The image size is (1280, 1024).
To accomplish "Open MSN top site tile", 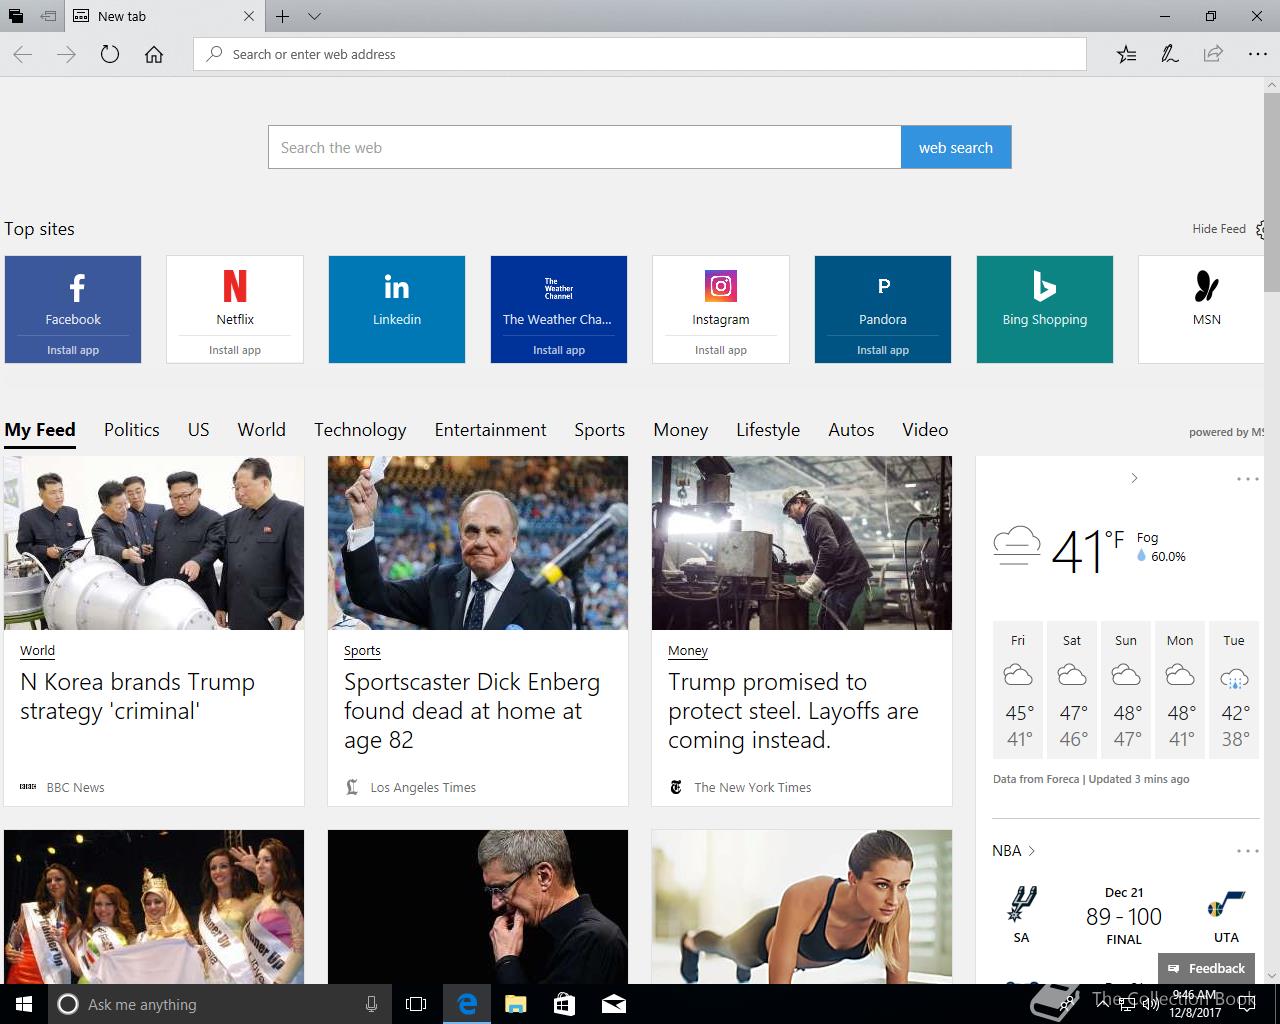I will pos(1202,309).
